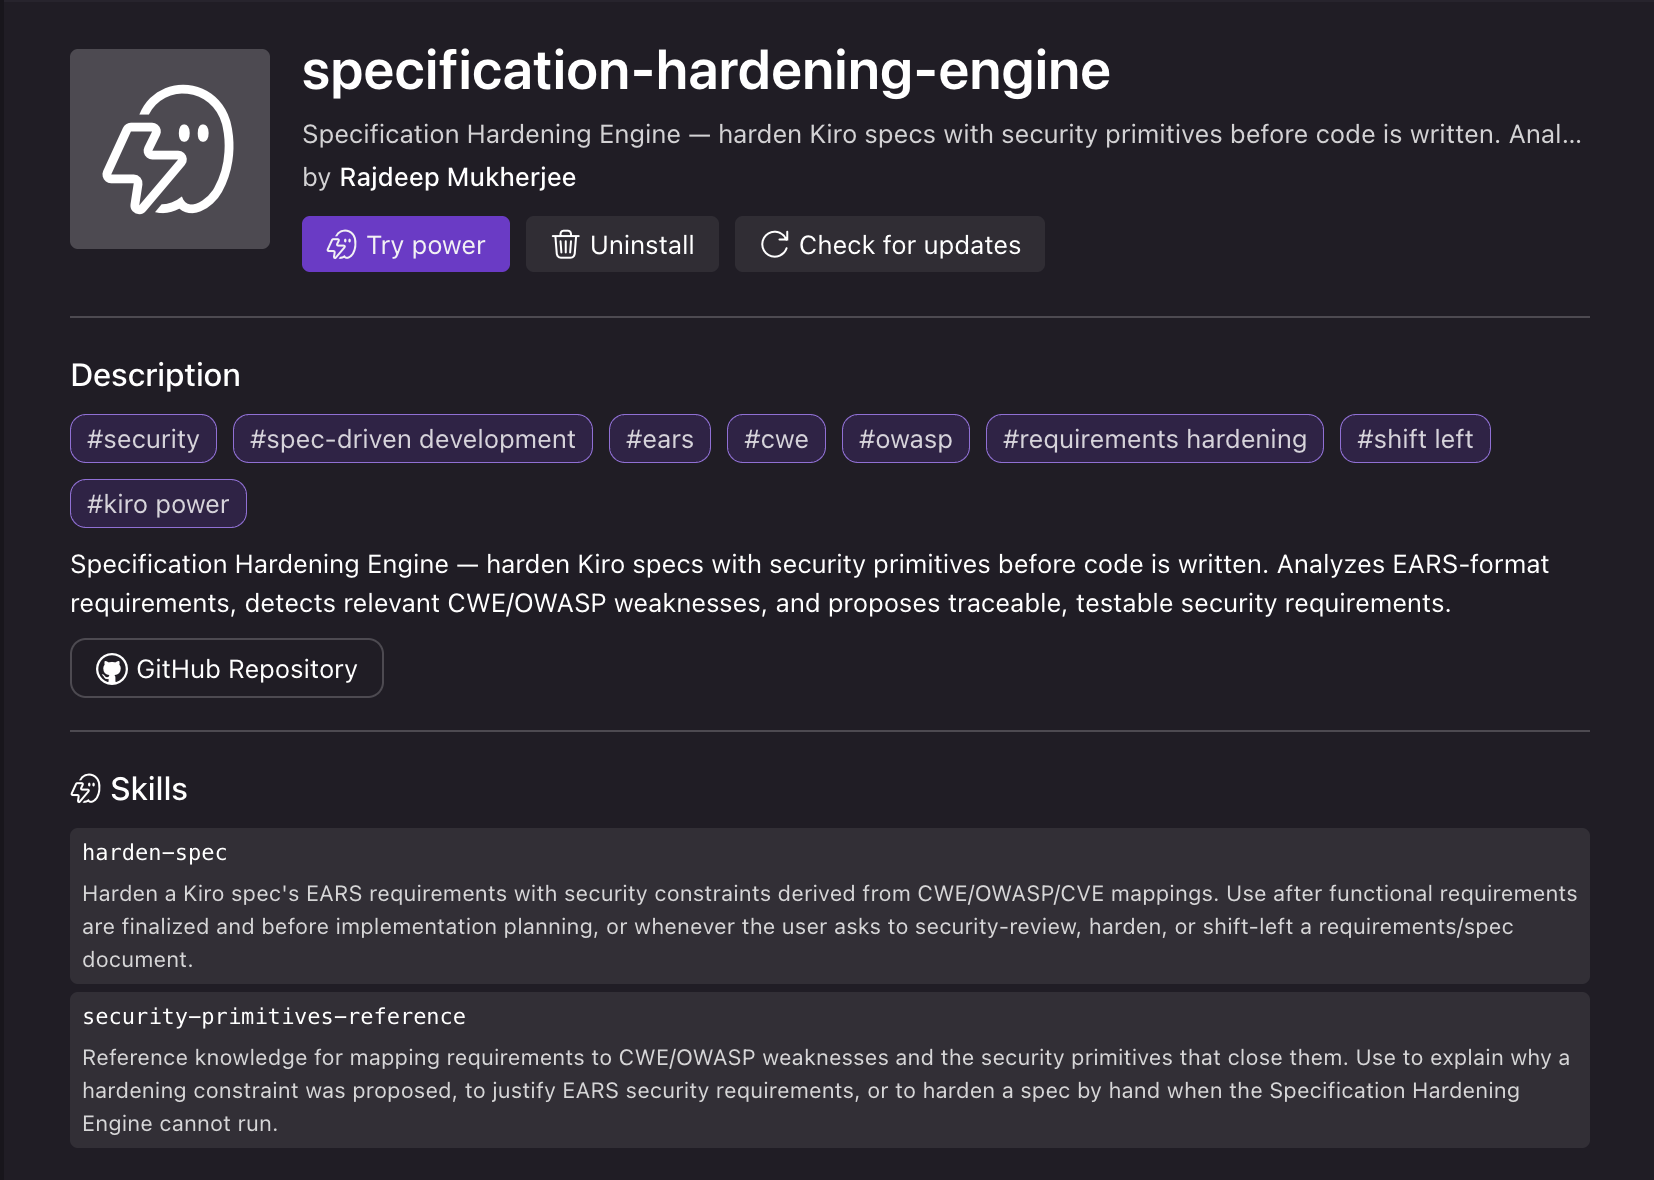Open the harden-spec skill entry
Image resolution: width=1654 pixels, height=1180 pixels.
click(830, 906)
